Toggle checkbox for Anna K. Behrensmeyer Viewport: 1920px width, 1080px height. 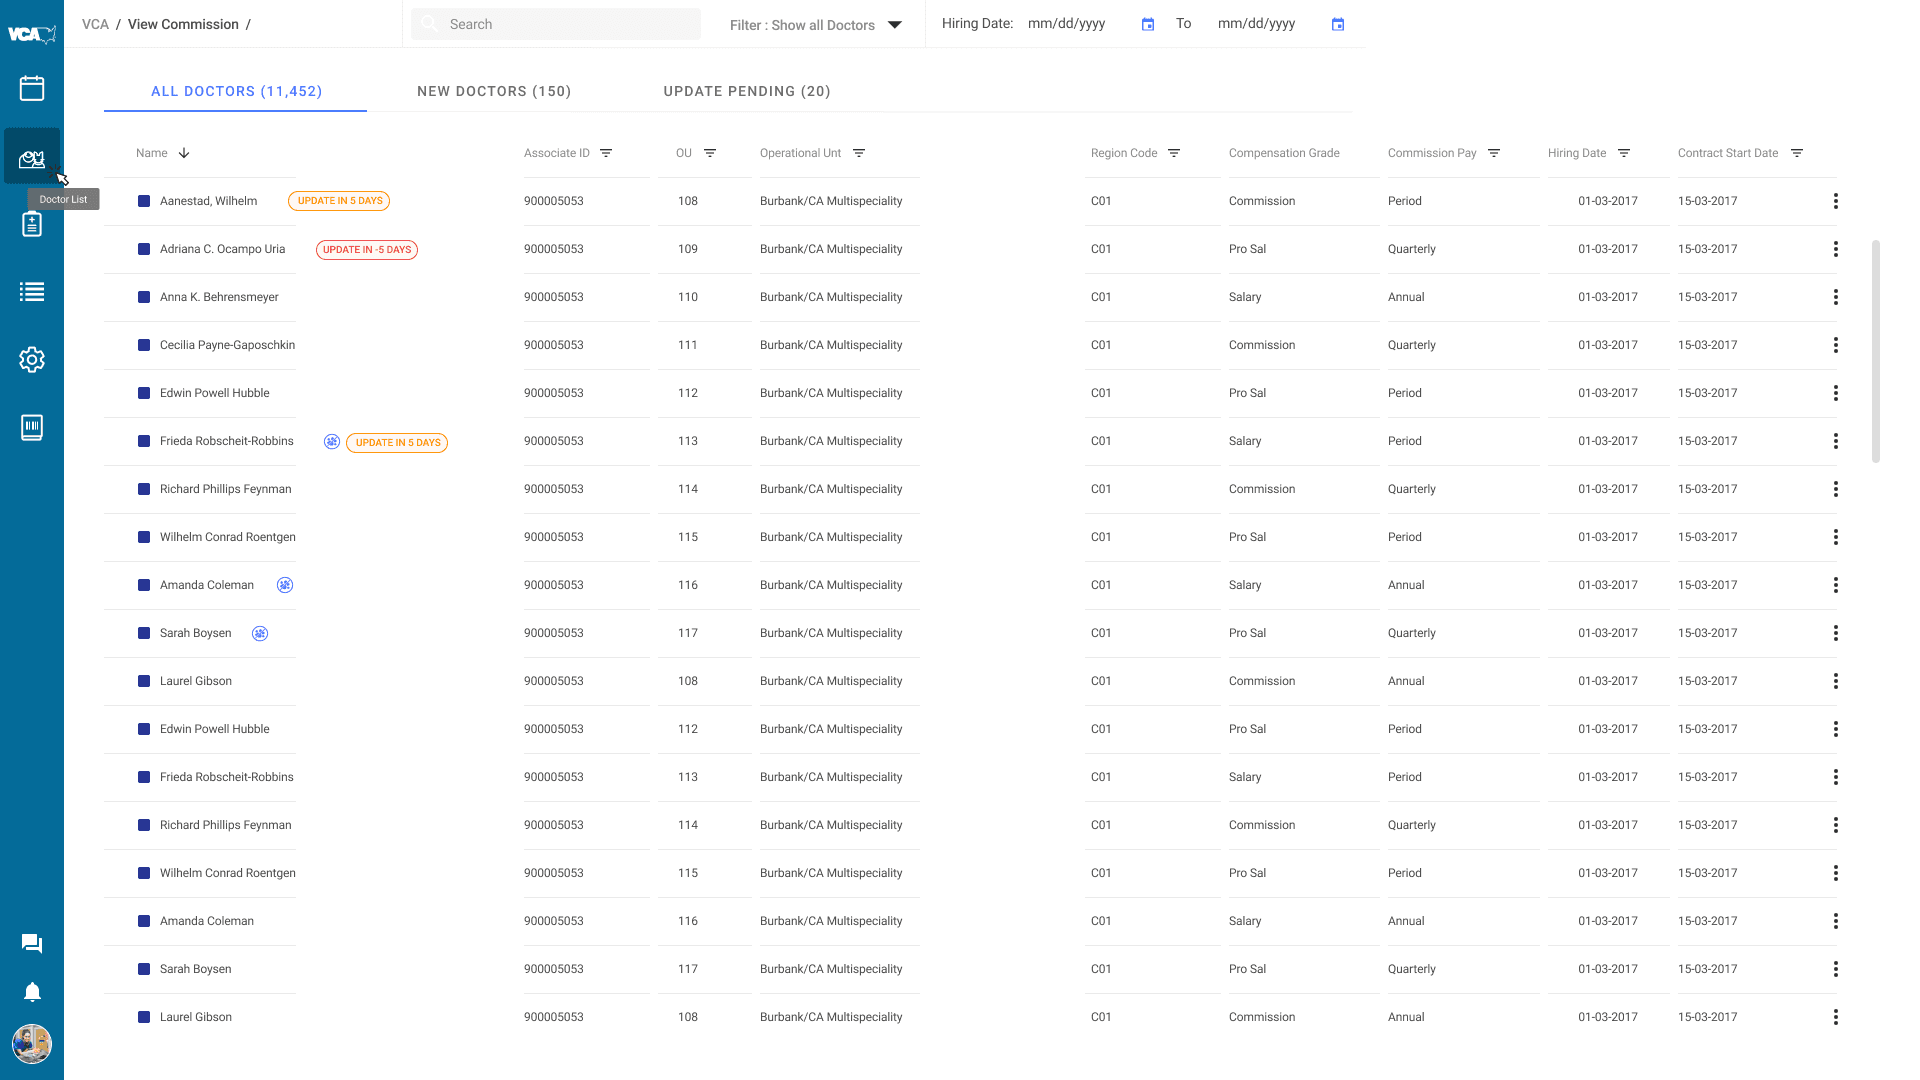pos(144,297)
